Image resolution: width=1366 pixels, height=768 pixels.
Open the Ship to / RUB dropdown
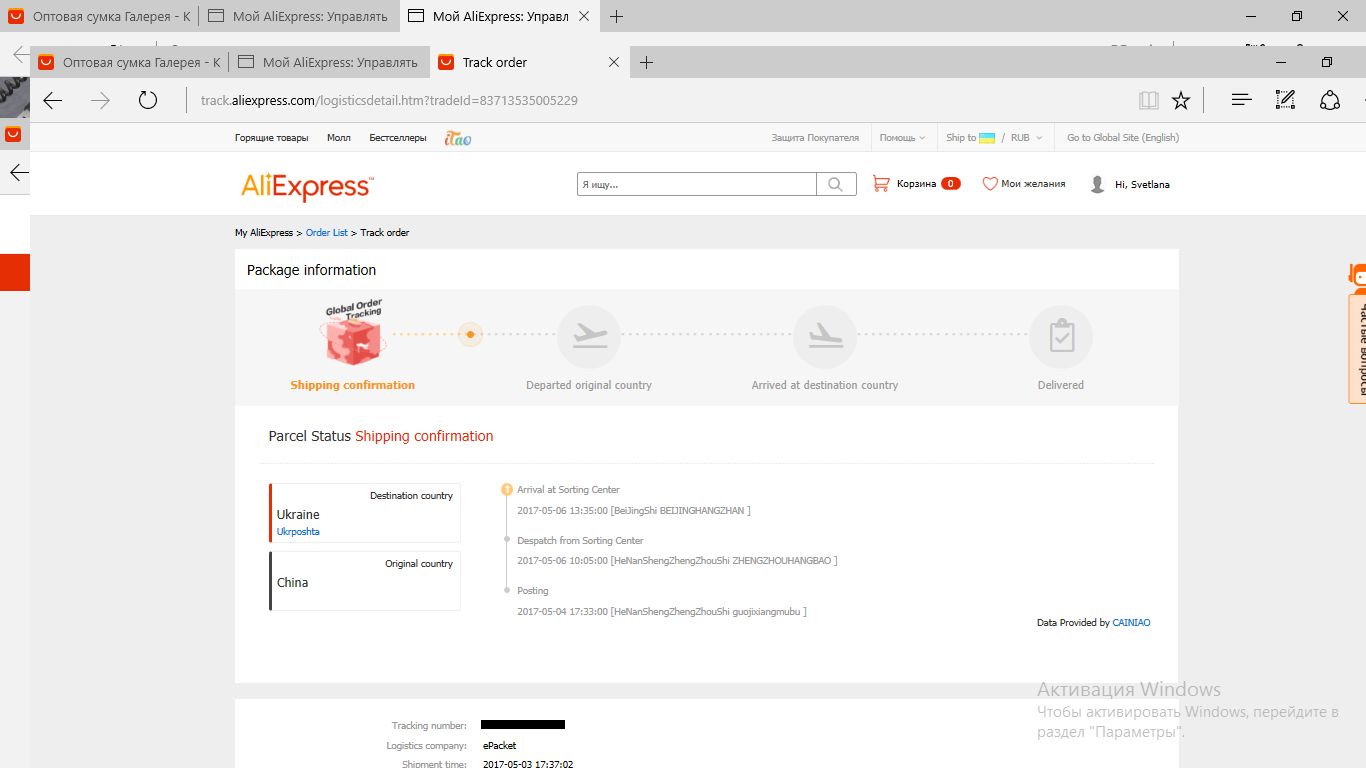(x=994, y=138)
